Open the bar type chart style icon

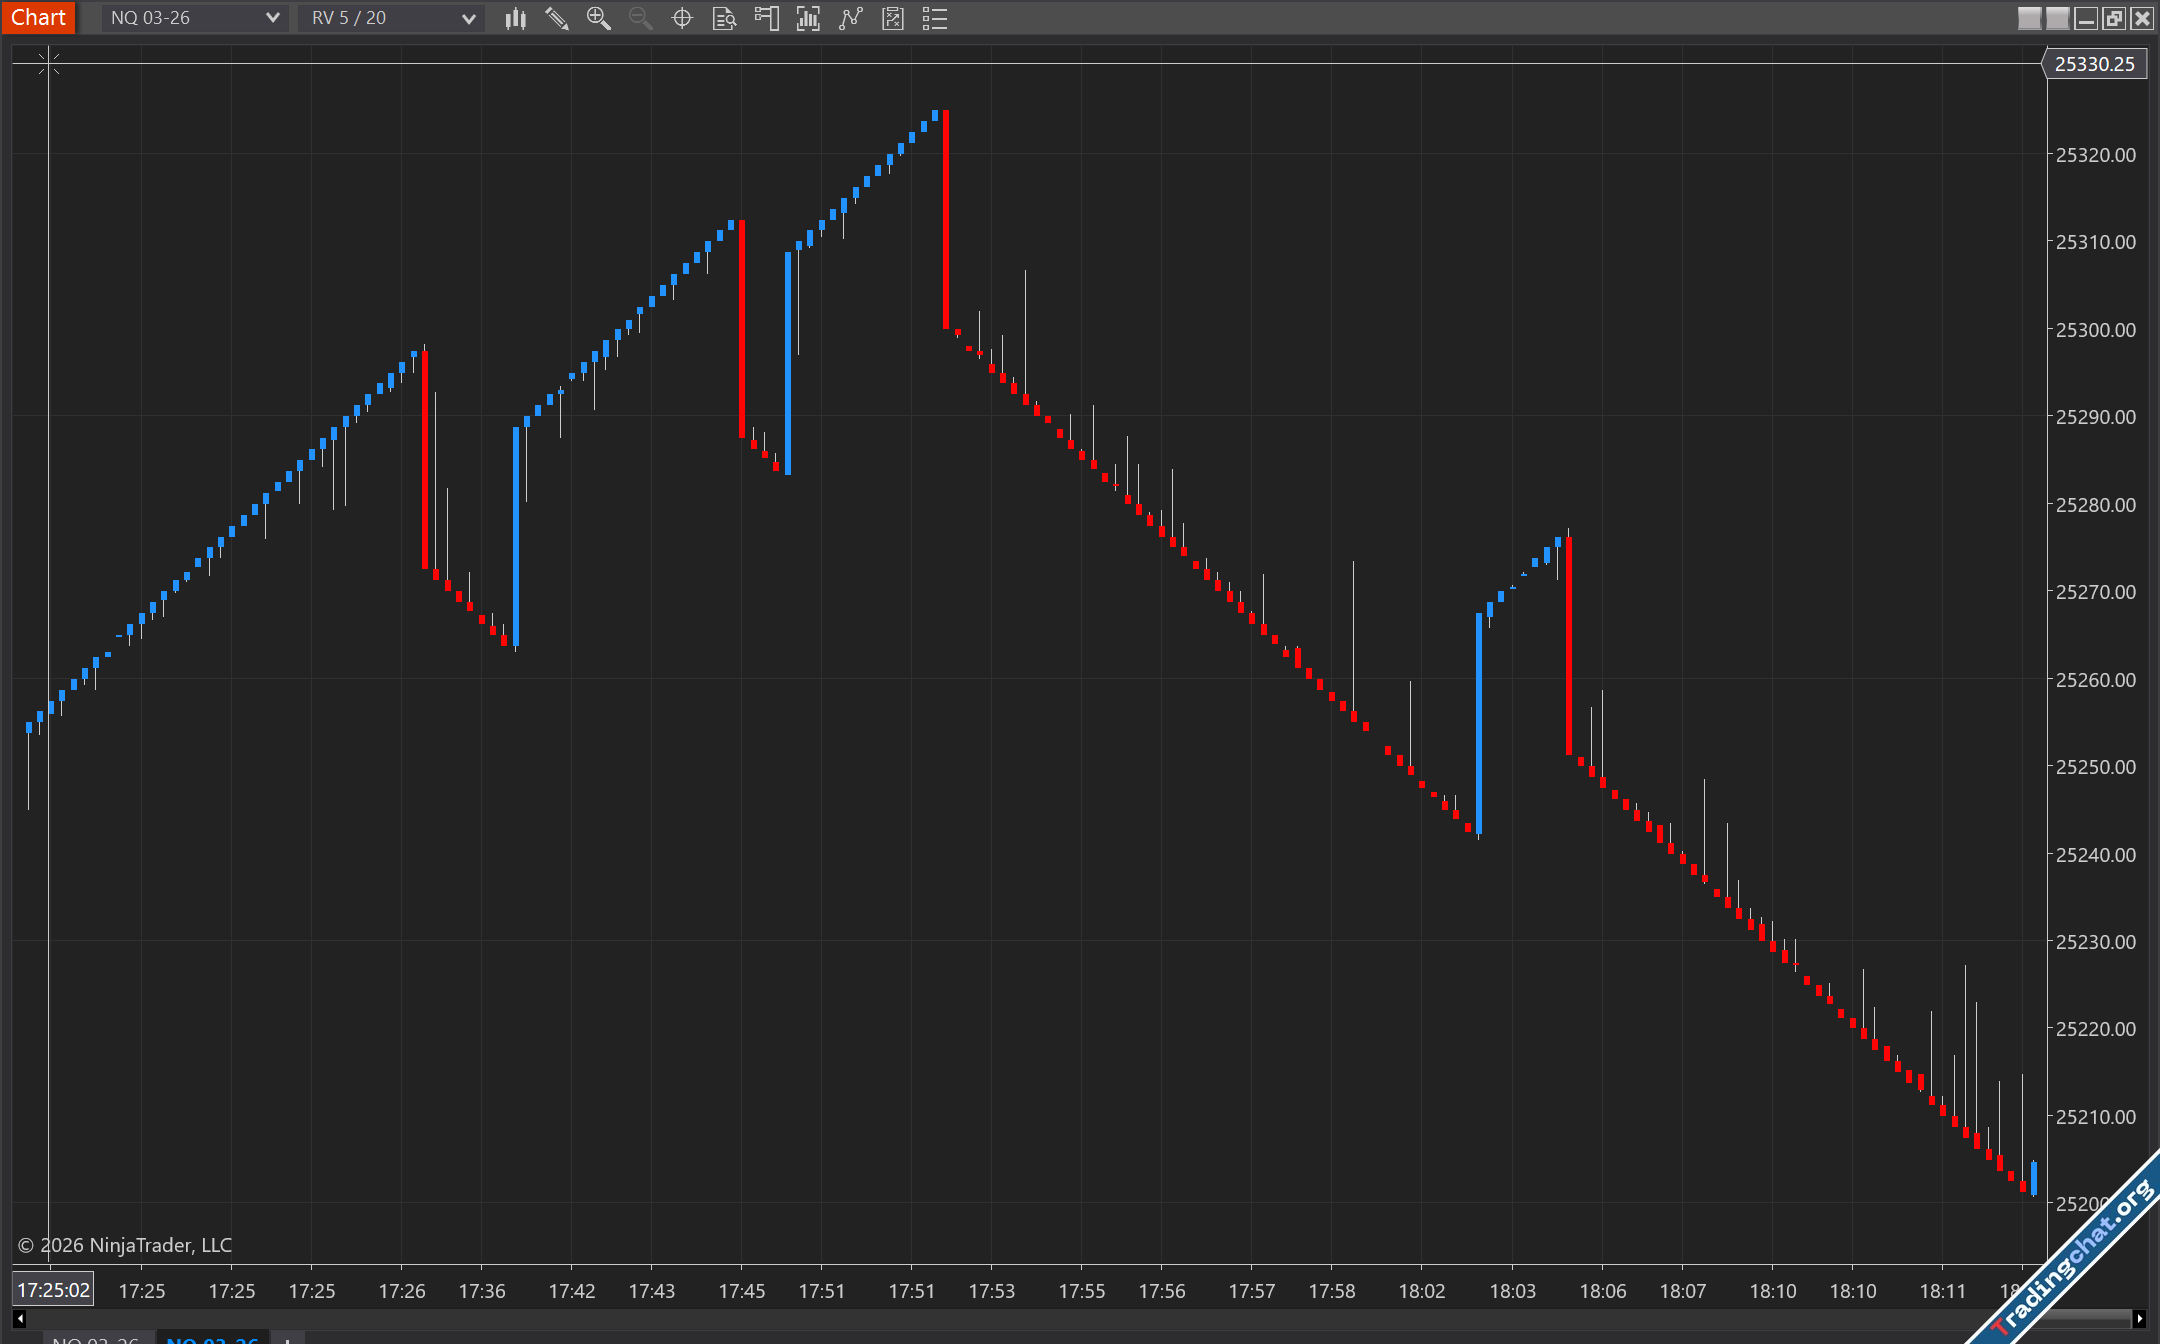(516, 18)
